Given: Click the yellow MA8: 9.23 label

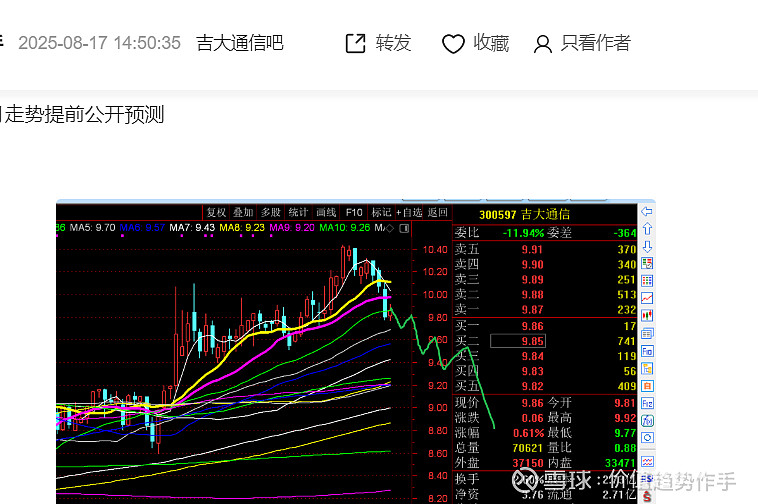Looking at the screenshot, I should tap(242, 228).
